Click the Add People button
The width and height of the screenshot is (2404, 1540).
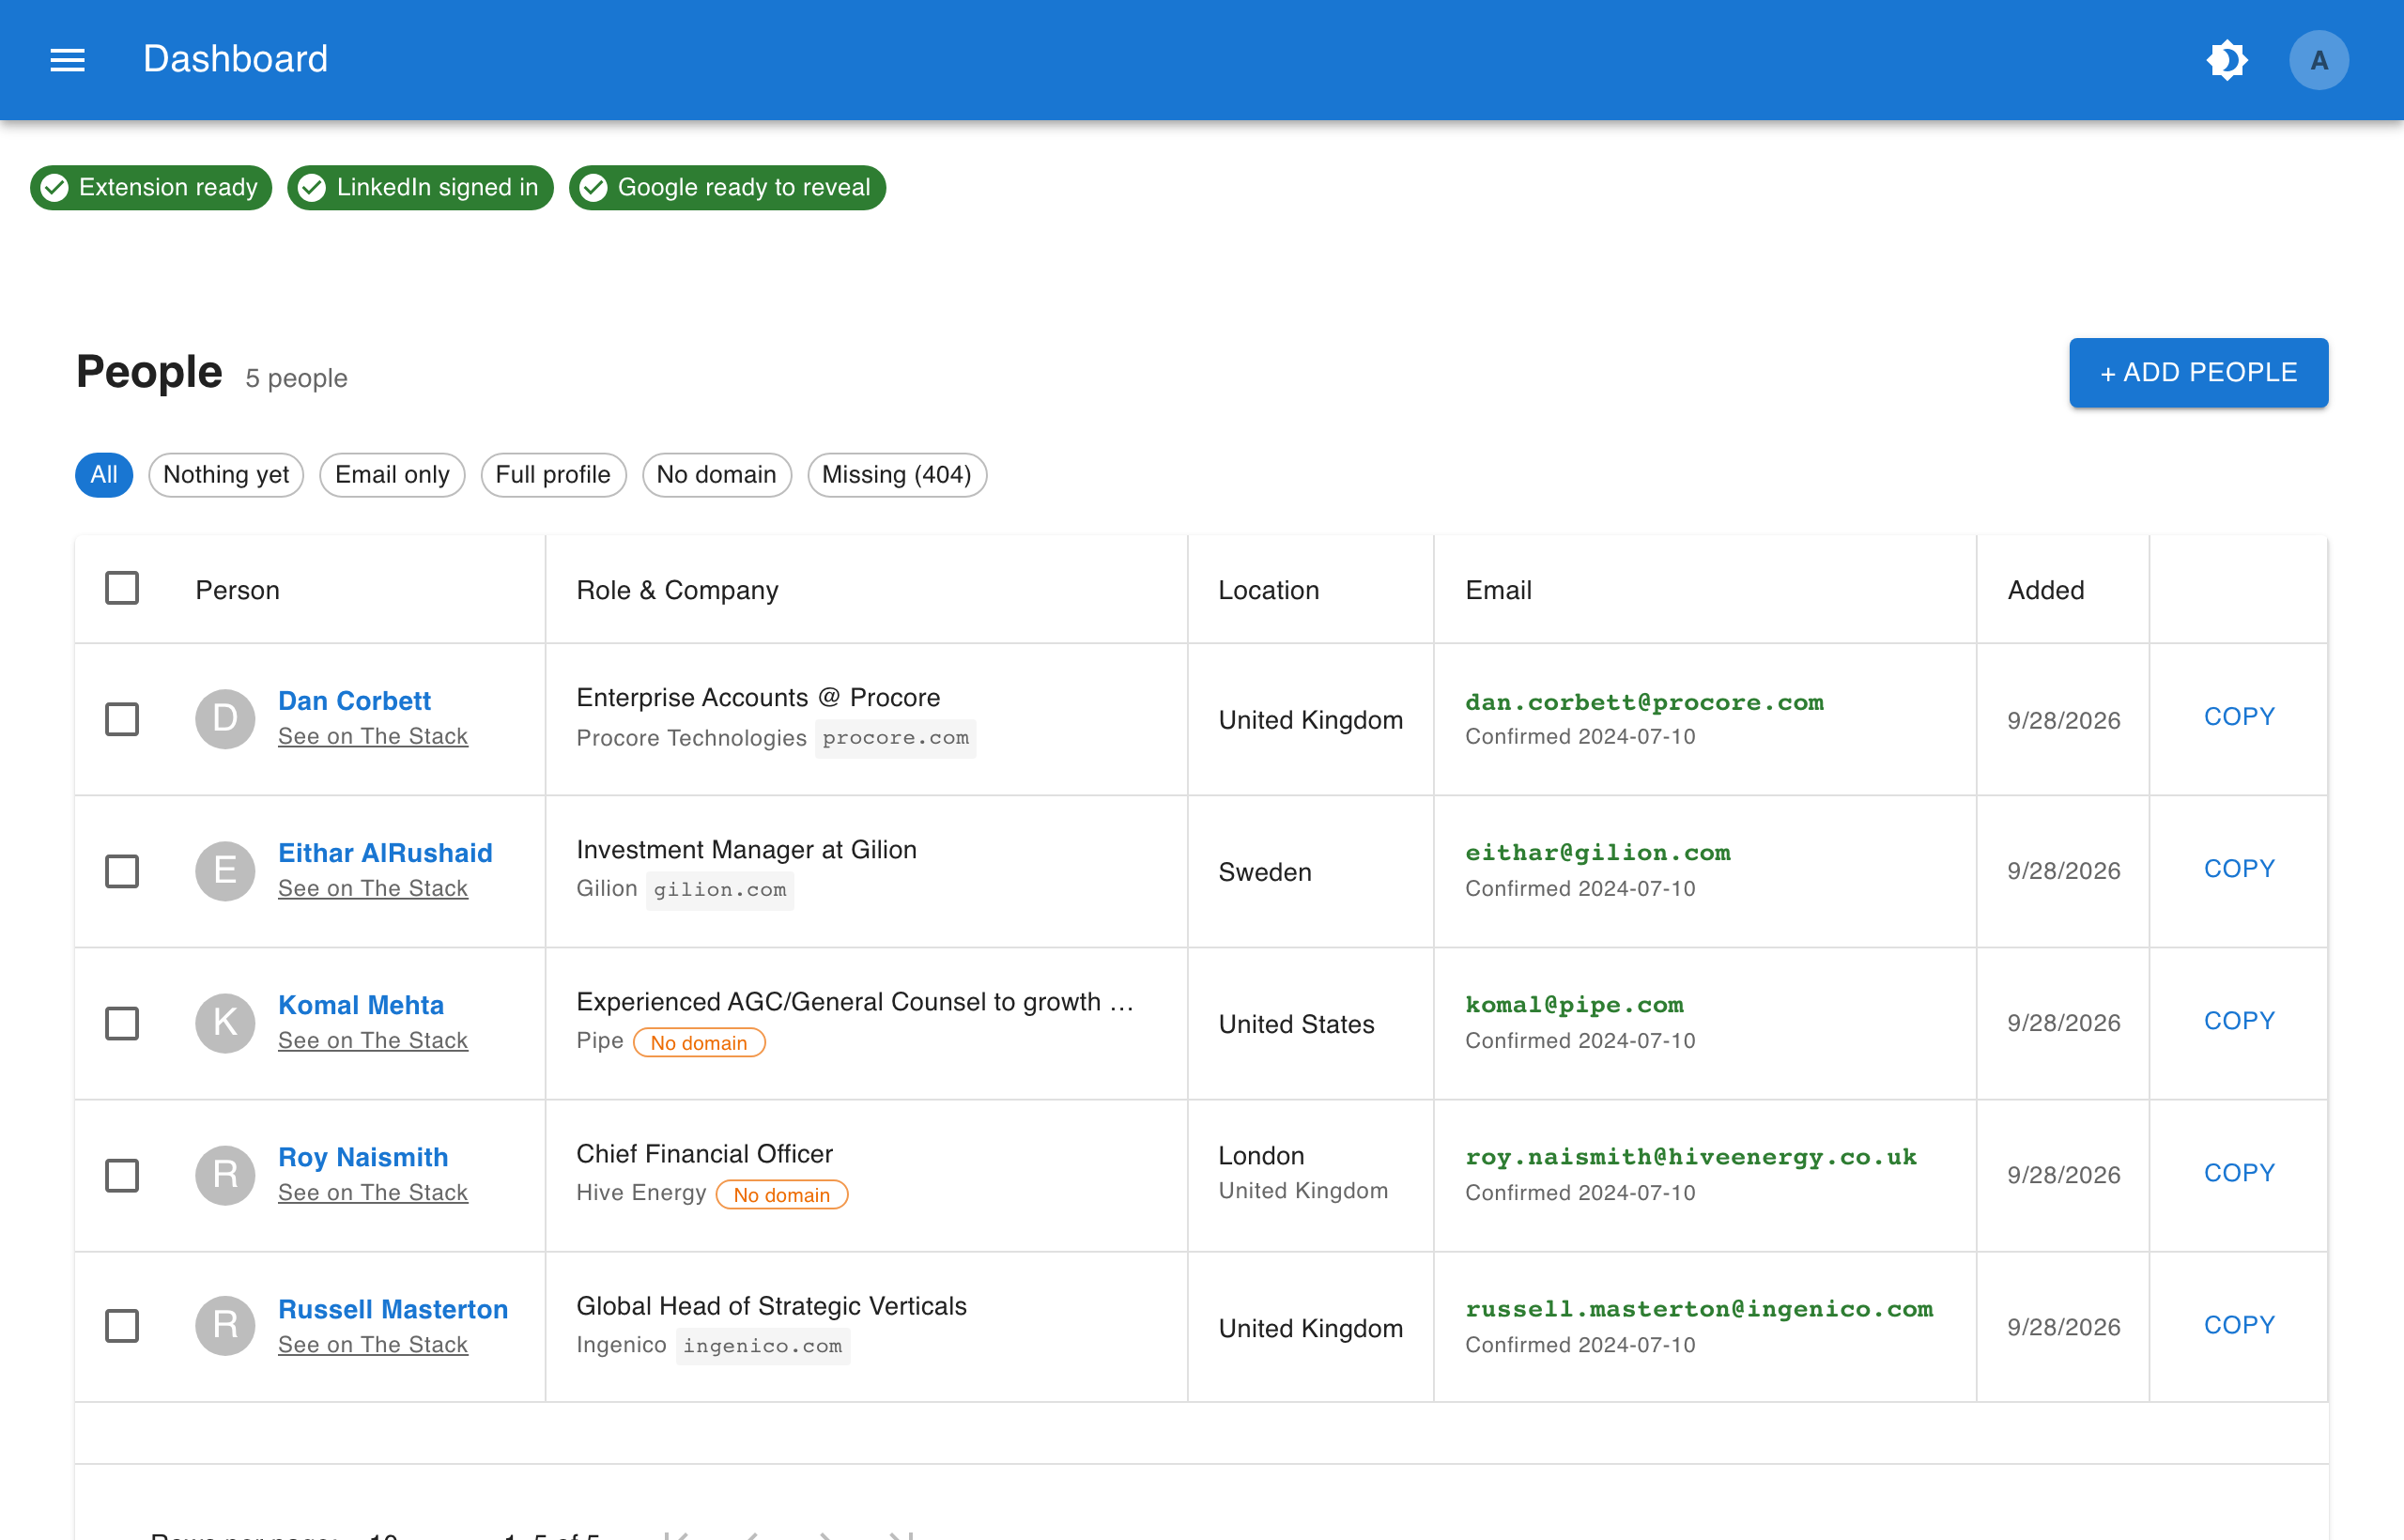[x=2198, y=372]
